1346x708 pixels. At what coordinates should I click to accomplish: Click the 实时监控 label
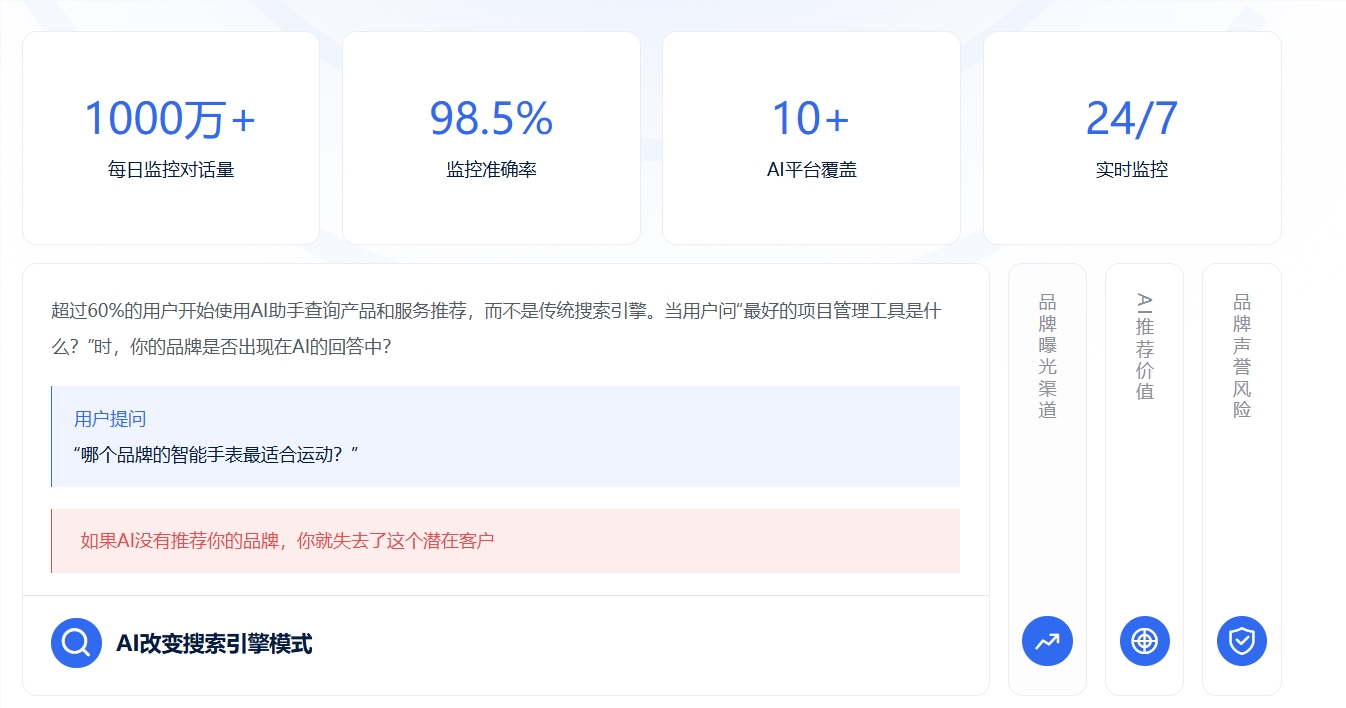tap(1131, 170)
